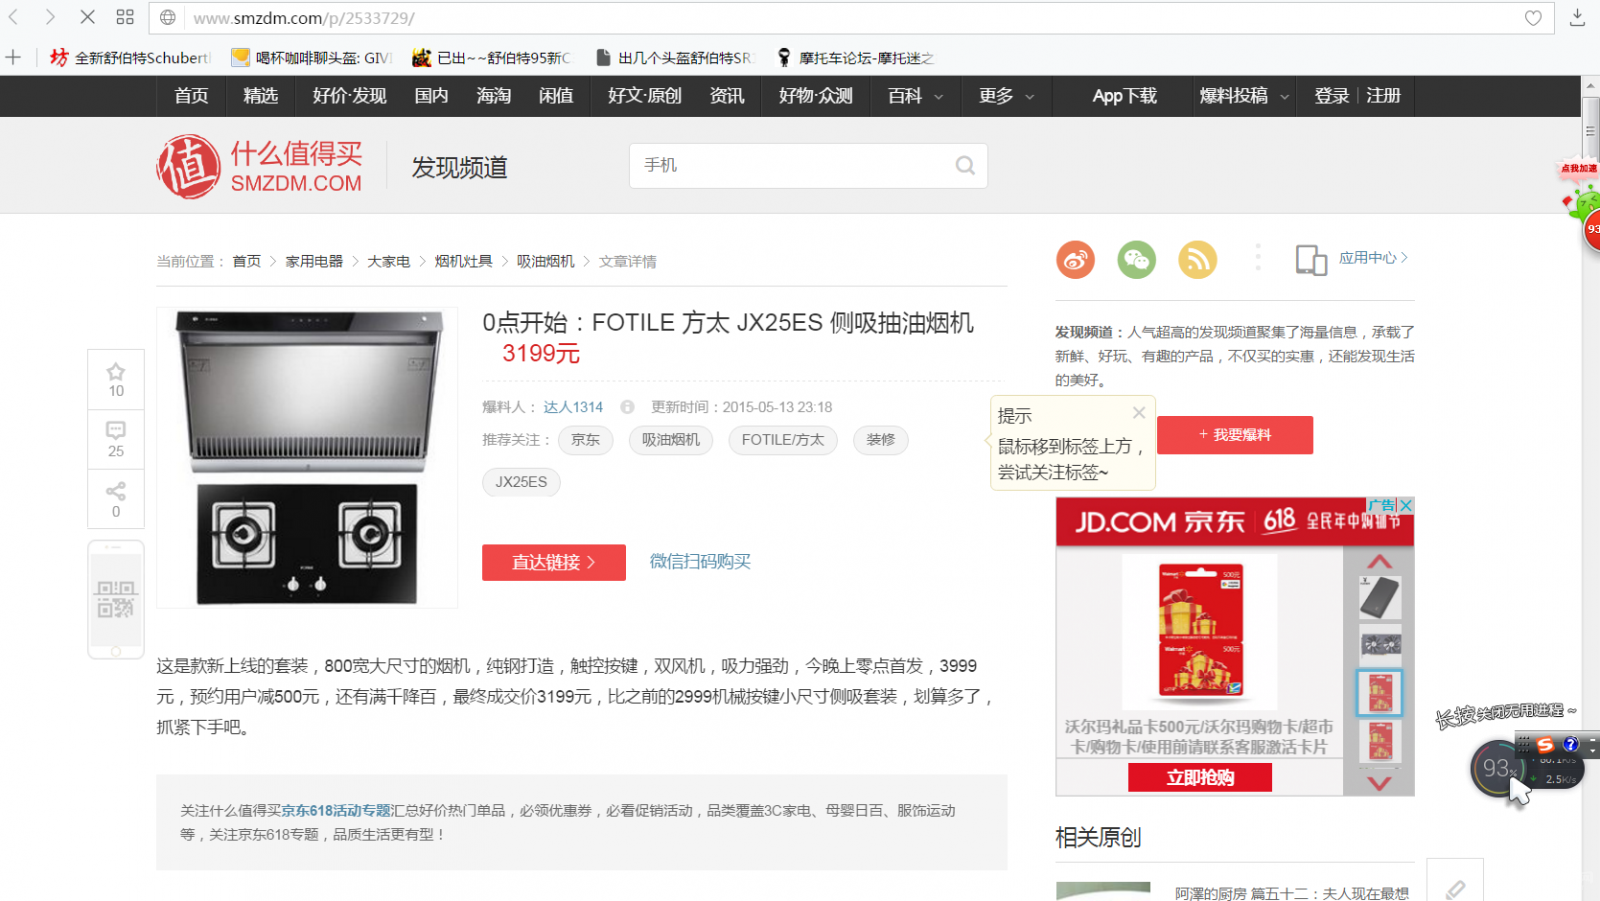Add a new bookmark with plus icon

(13, 57)
